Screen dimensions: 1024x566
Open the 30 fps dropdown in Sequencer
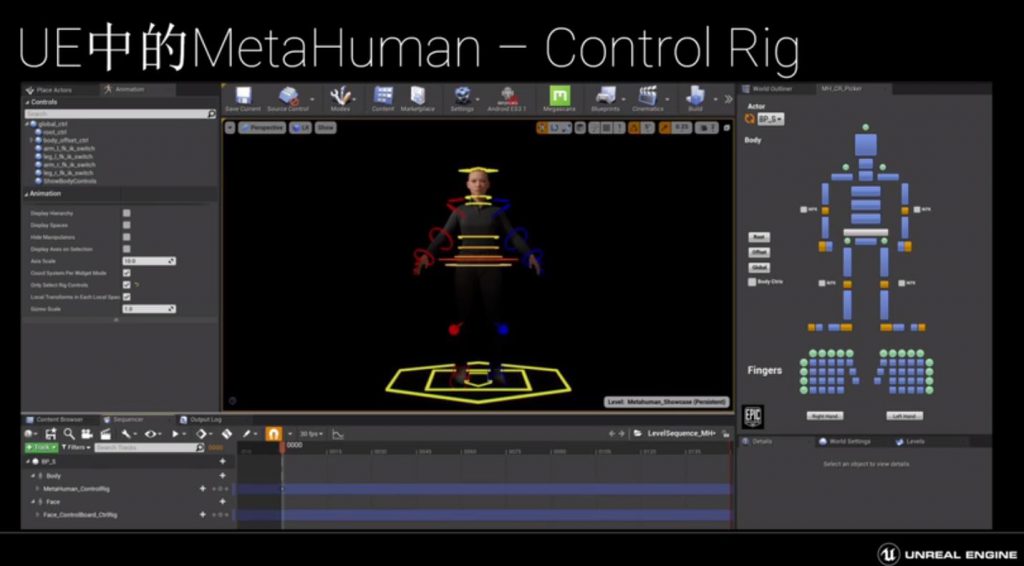coord(311,433)
